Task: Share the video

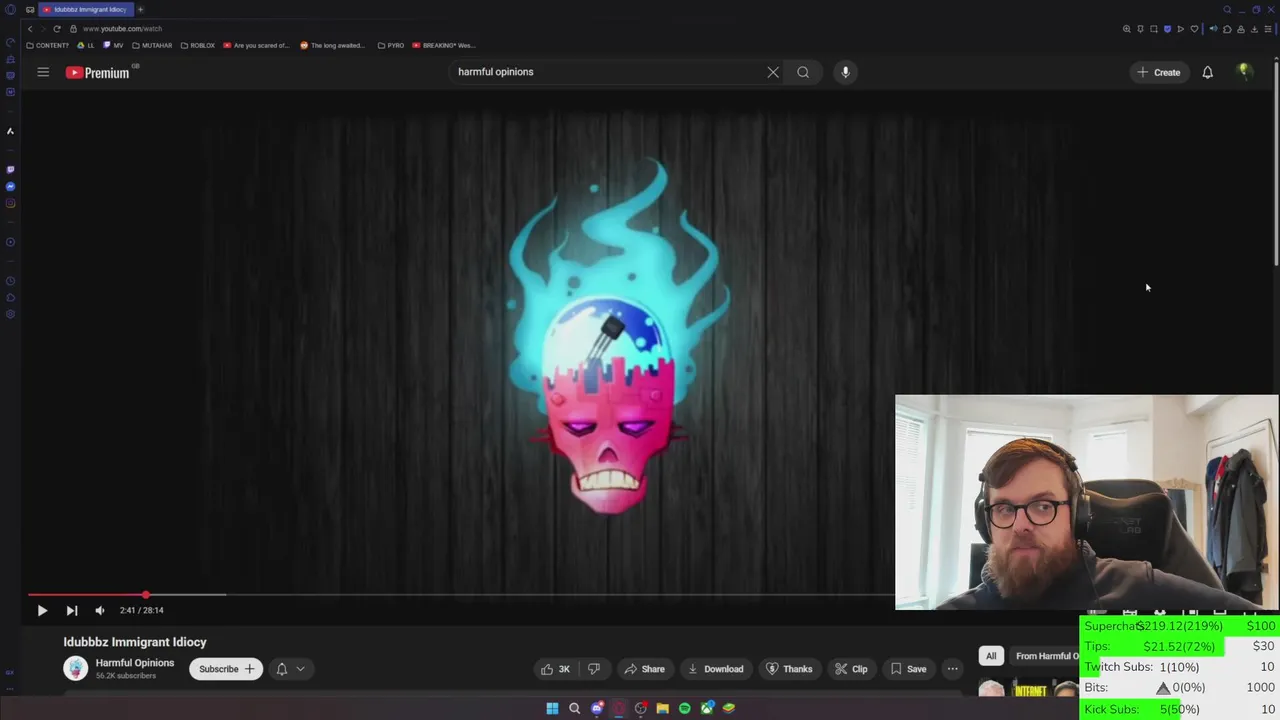Action: (644, 669)
